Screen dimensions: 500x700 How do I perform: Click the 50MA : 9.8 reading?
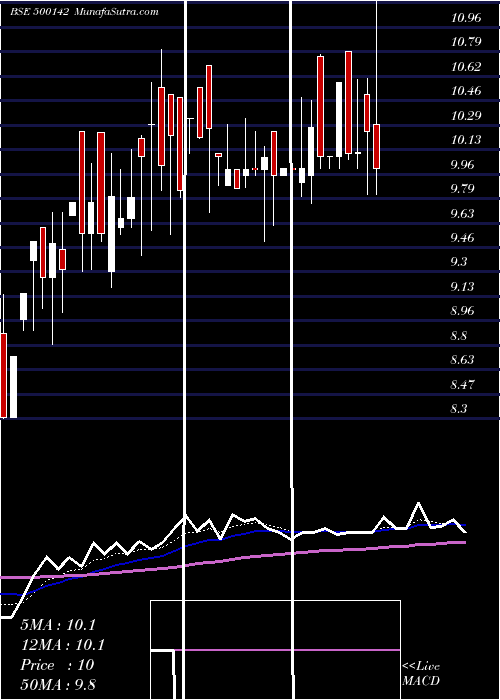coord(58,684)
